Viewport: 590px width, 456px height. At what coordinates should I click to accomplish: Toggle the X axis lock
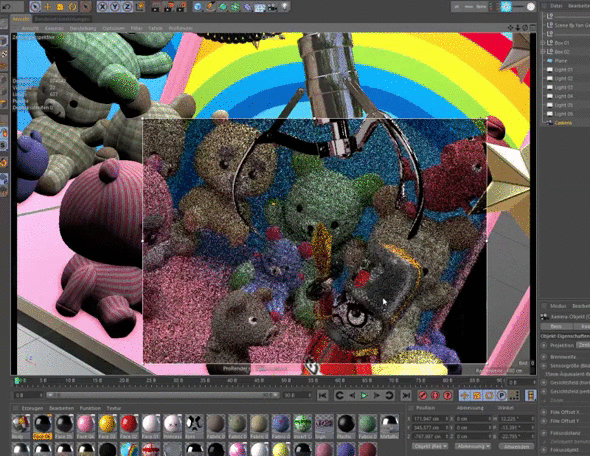[x=102, y=6]
